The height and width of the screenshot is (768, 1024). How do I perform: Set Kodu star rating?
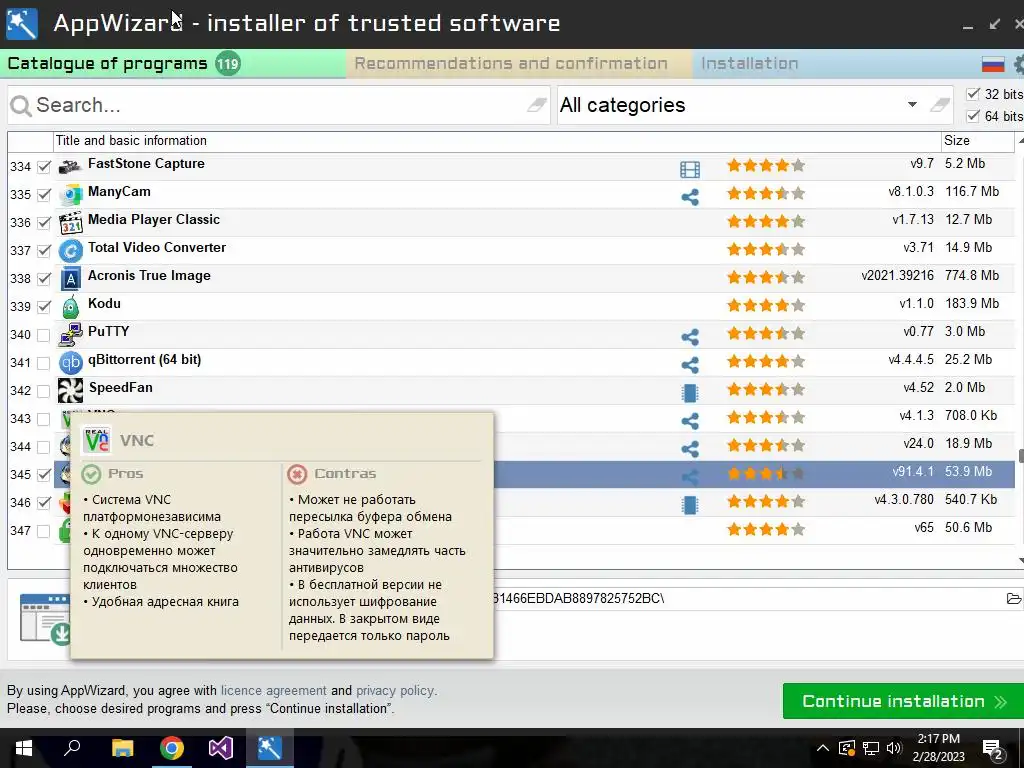click(766, 306)
